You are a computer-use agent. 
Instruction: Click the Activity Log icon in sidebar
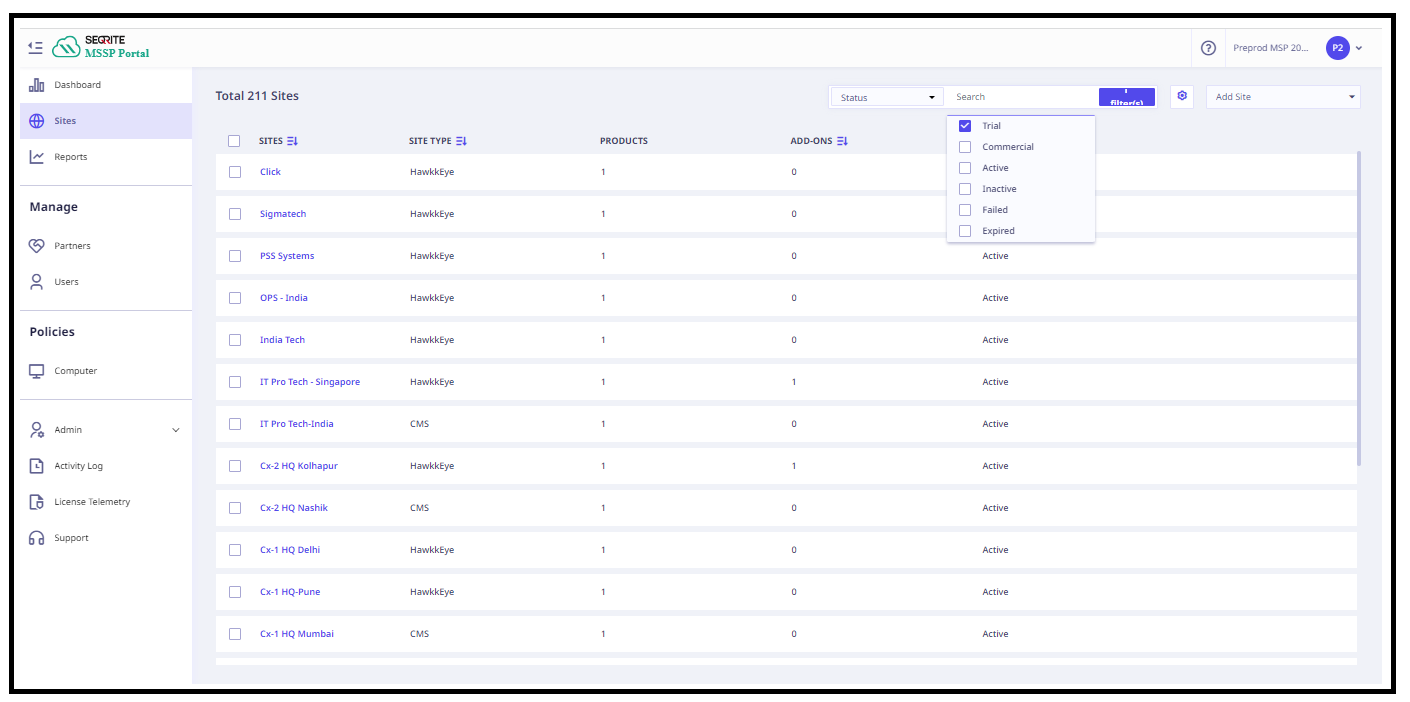coord(36,466)
